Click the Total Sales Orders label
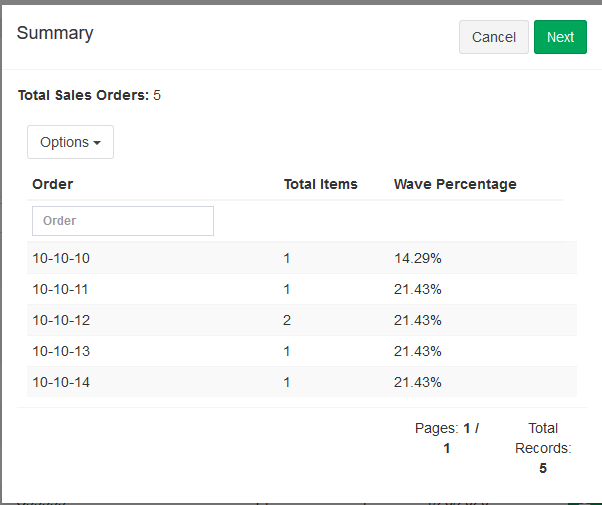 coord(83,96)
